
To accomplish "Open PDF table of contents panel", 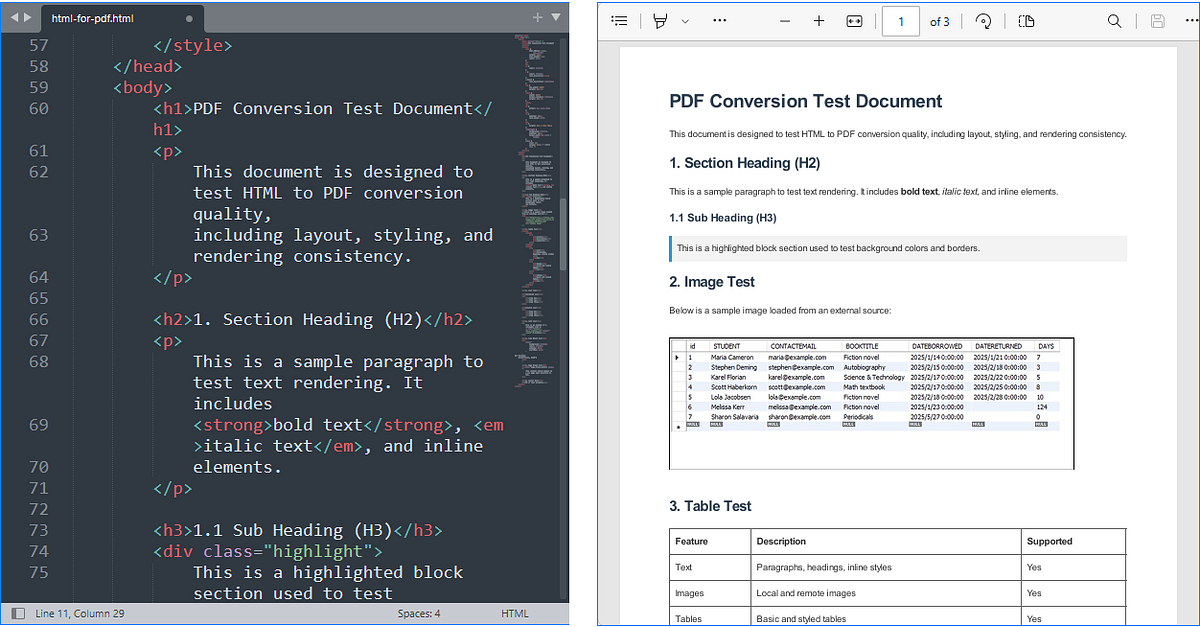I will click(x=620, y=21).
